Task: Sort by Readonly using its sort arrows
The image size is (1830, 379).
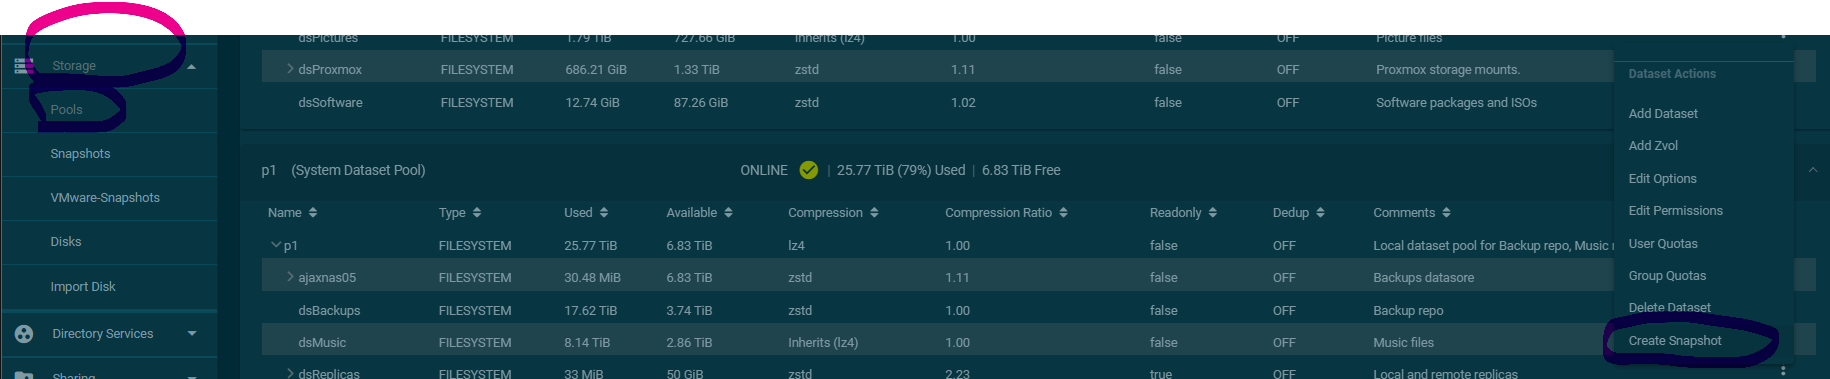Action: (1212, 213)
